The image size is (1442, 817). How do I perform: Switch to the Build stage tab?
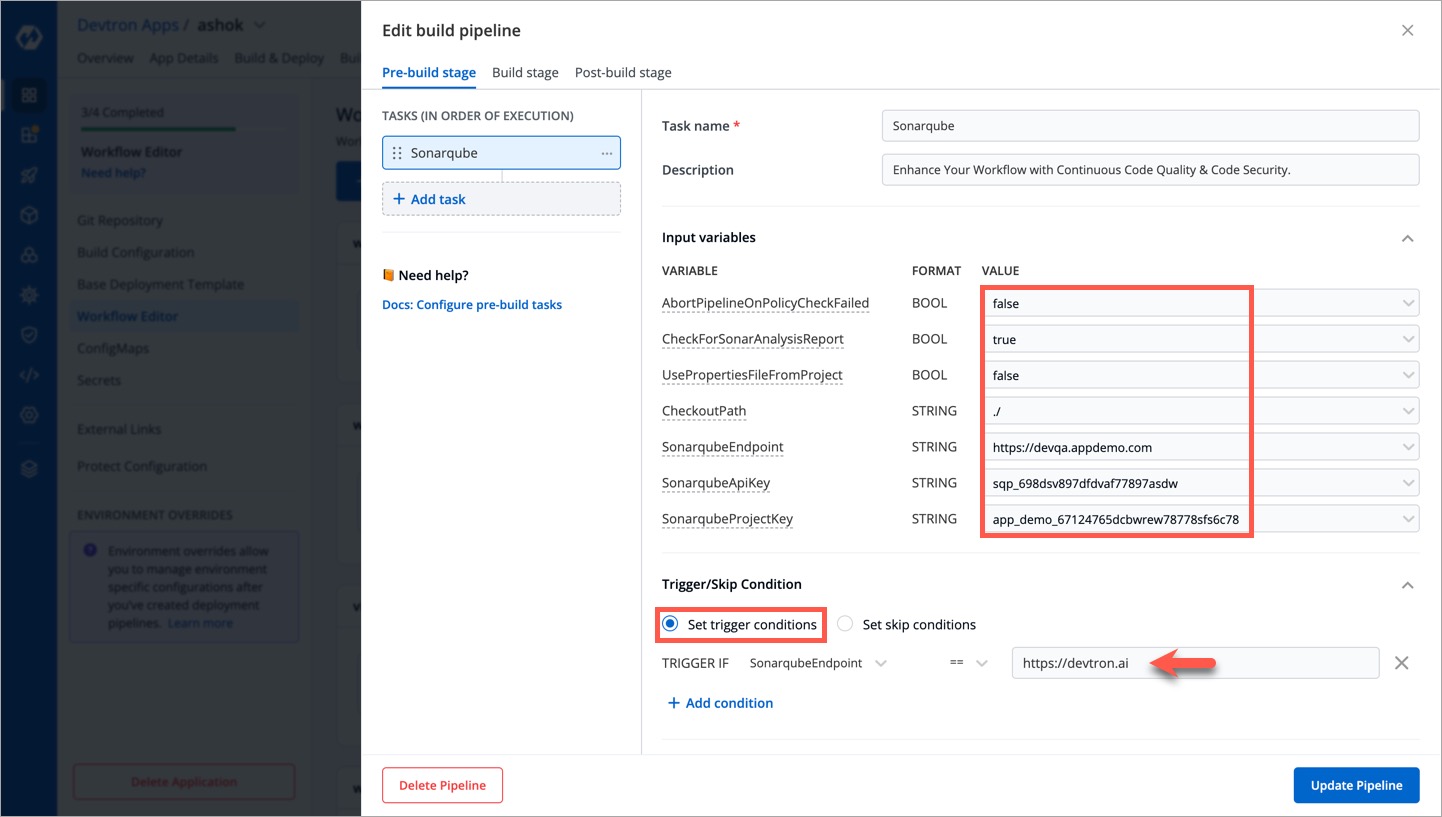[525, 72]
